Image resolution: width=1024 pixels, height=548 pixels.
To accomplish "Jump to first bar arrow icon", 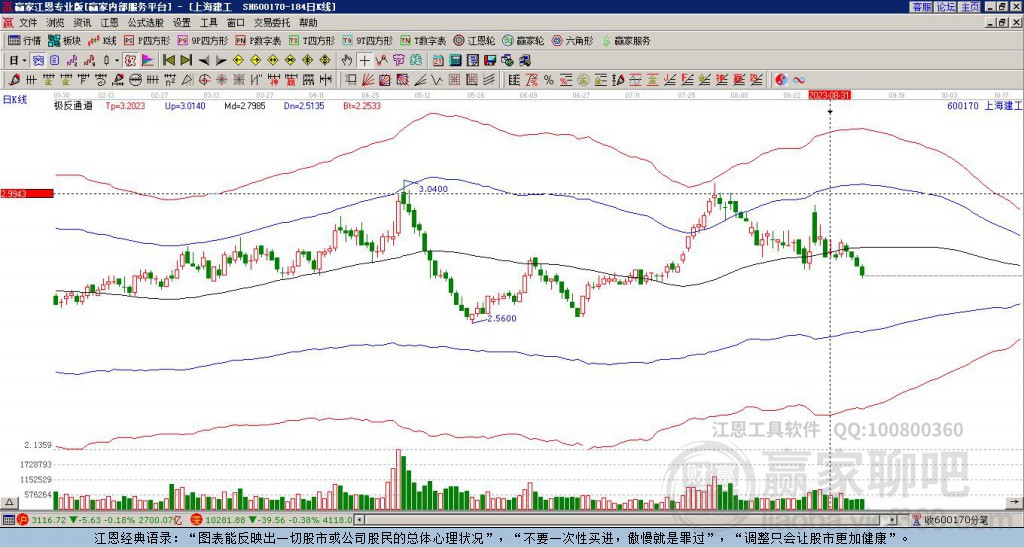I will [x=169, y=60].
